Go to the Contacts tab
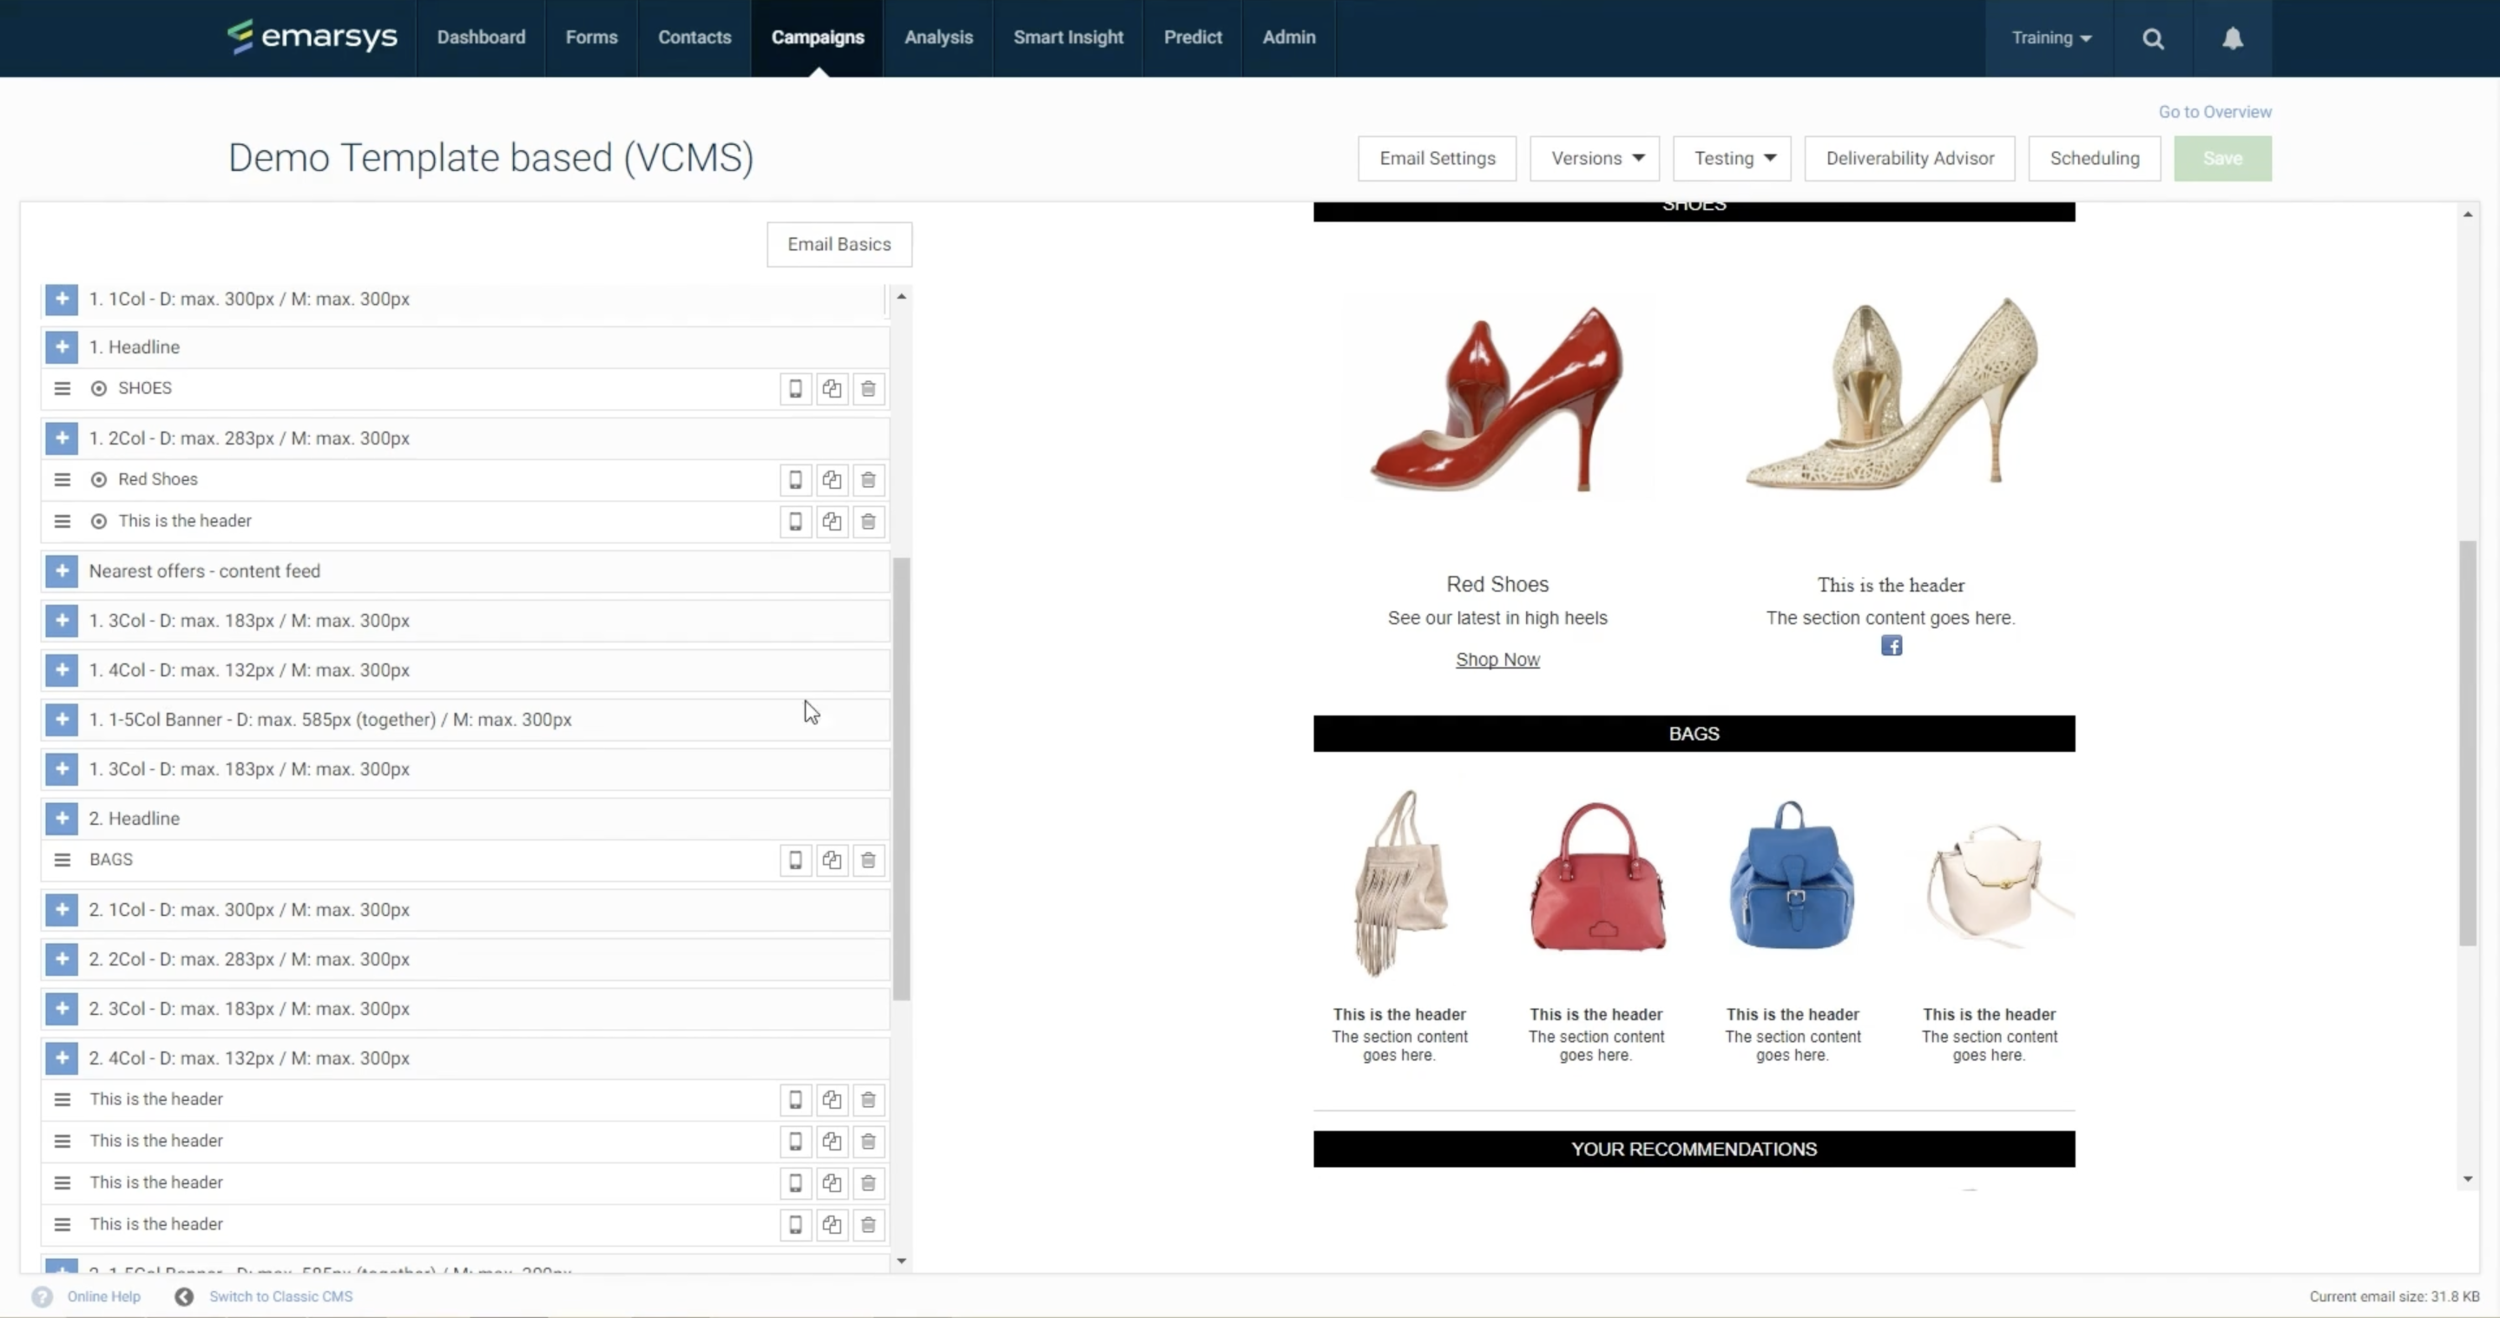 click(694, 38)
